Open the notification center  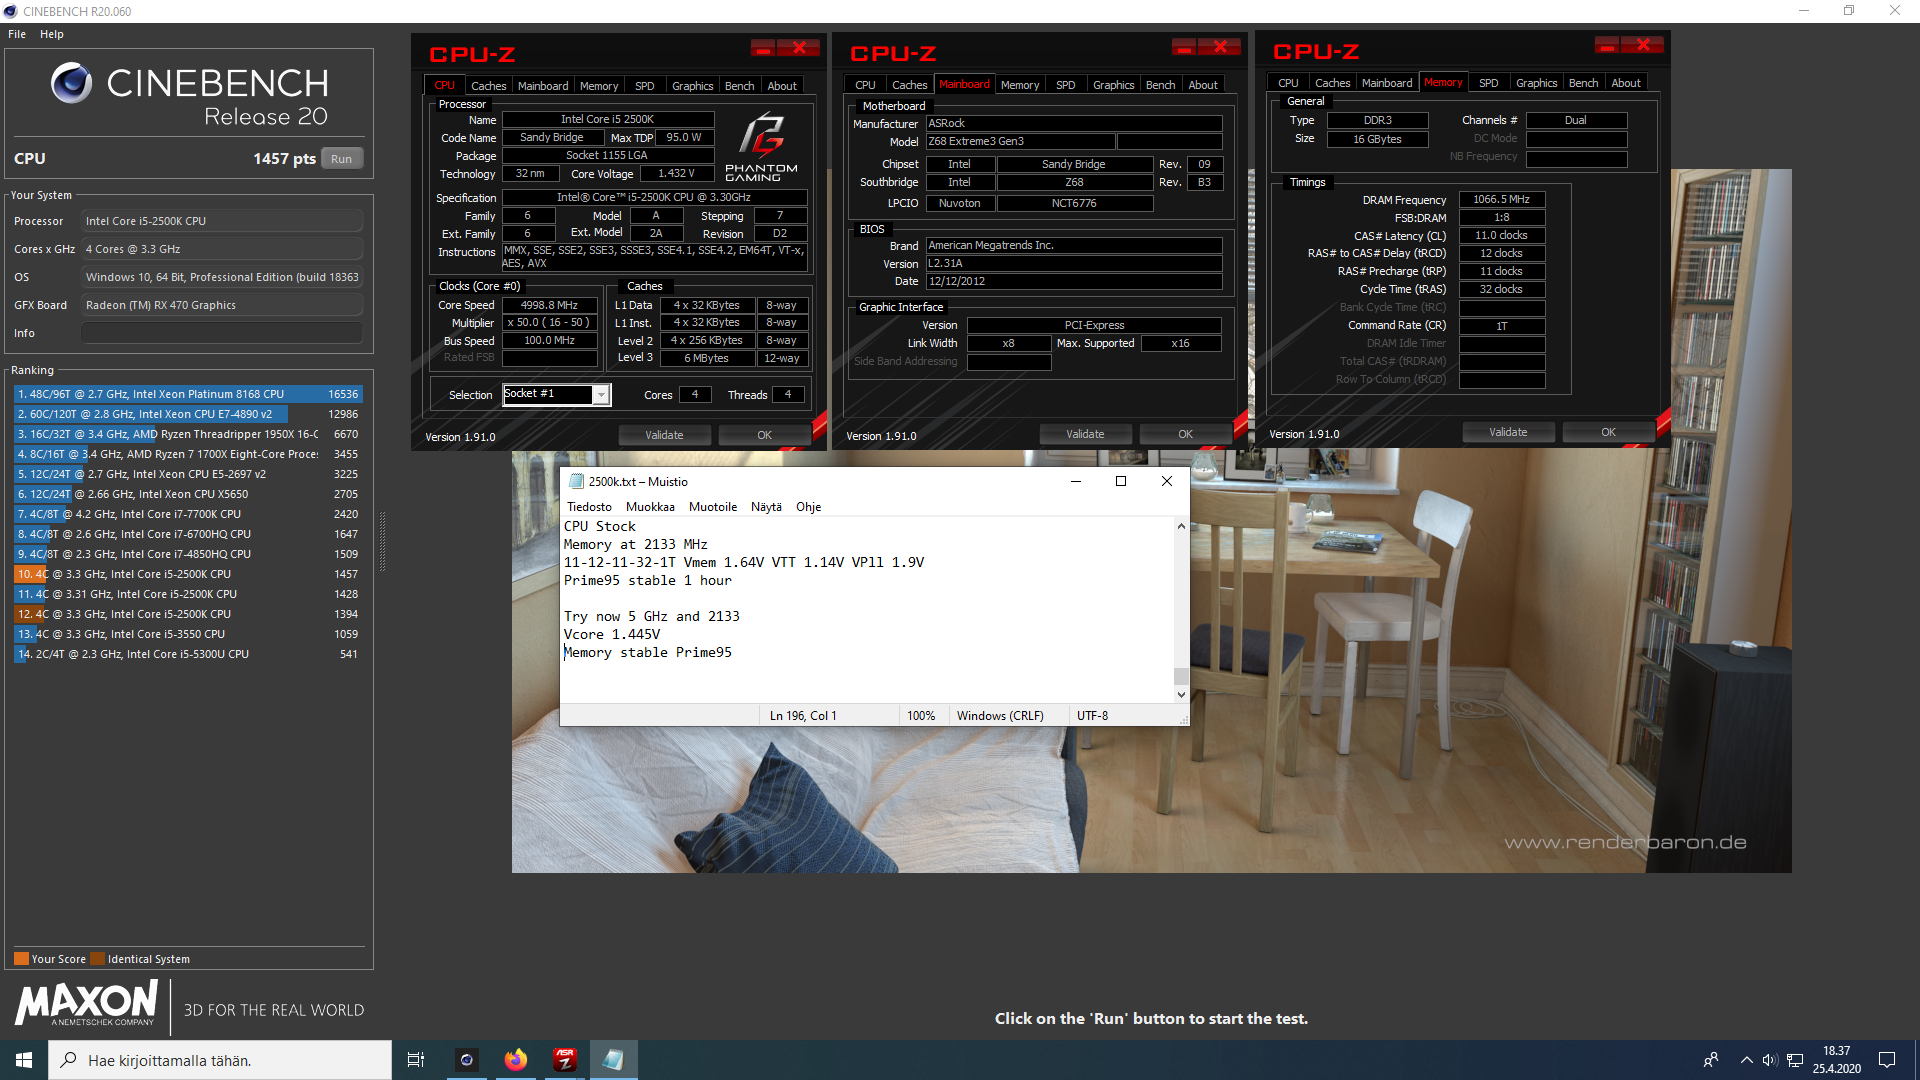1887,1060
